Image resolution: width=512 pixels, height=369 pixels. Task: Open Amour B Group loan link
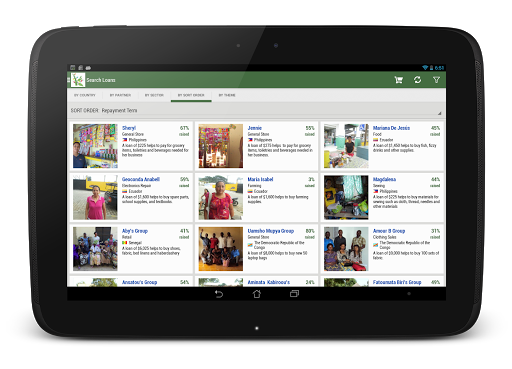coord(389,231)
